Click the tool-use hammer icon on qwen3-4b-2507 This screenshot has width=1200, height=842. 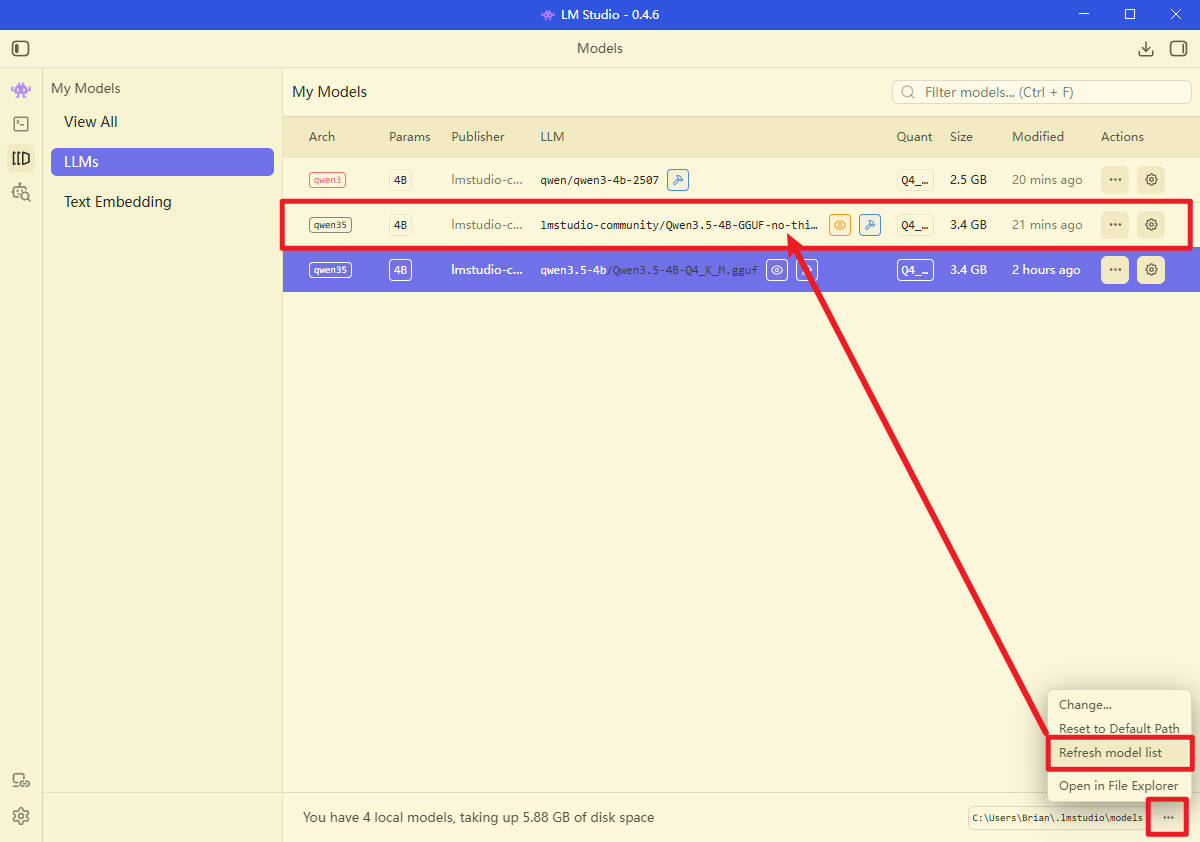click(678, 180)
